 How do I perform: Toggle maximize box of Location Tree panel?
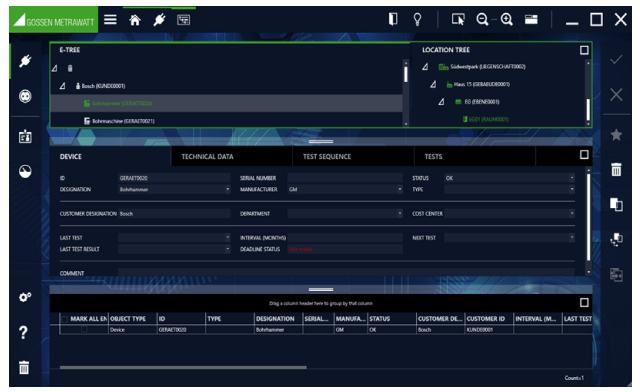coord(584,50)
